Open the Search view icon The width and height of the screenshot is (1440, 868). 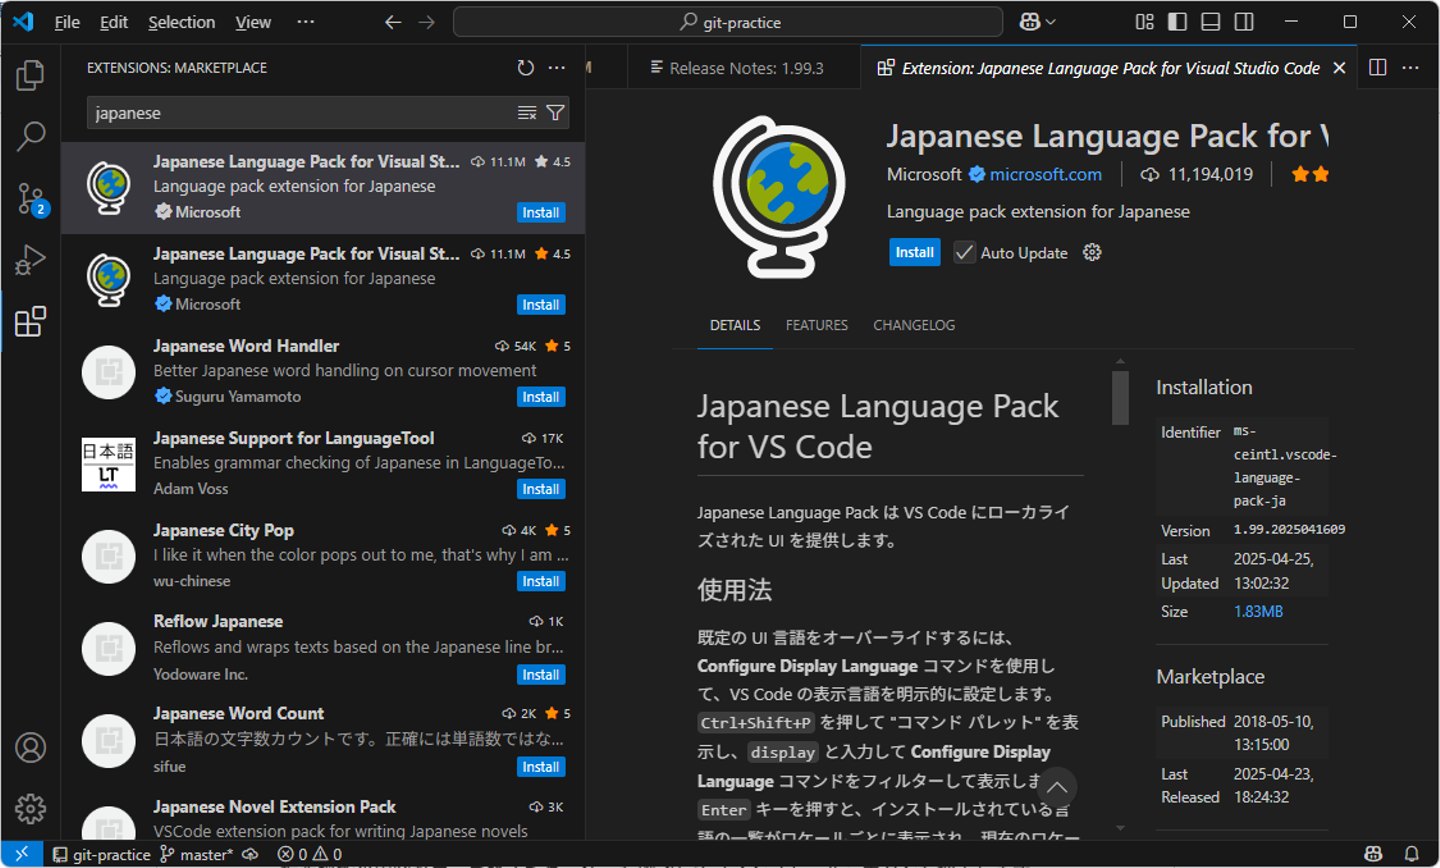click(x=30, y=136)
